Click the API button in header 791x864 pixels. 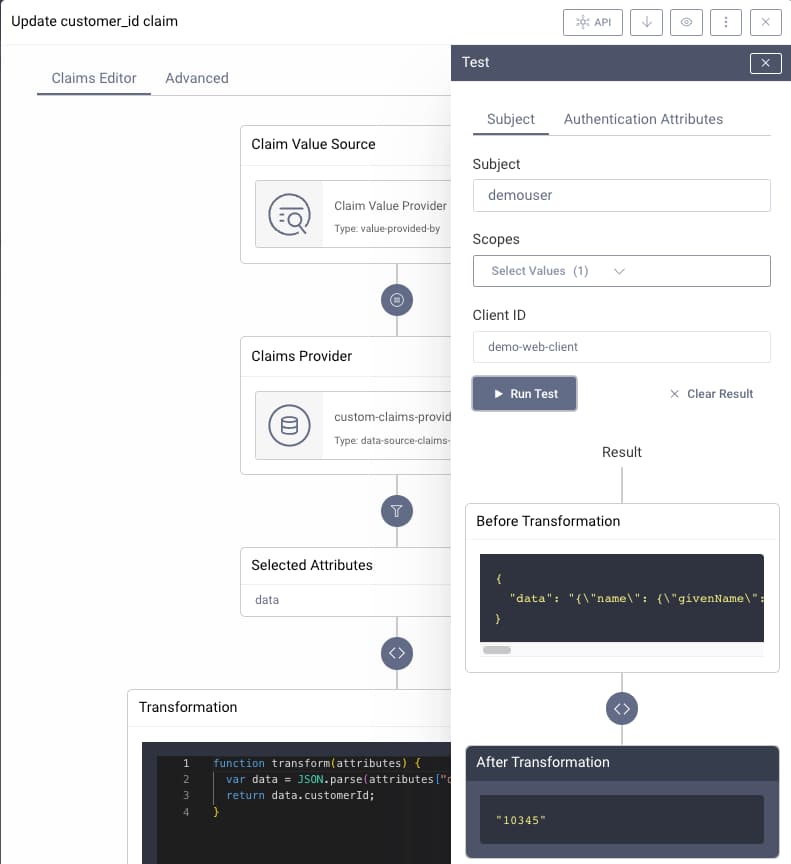click(593, 22)
